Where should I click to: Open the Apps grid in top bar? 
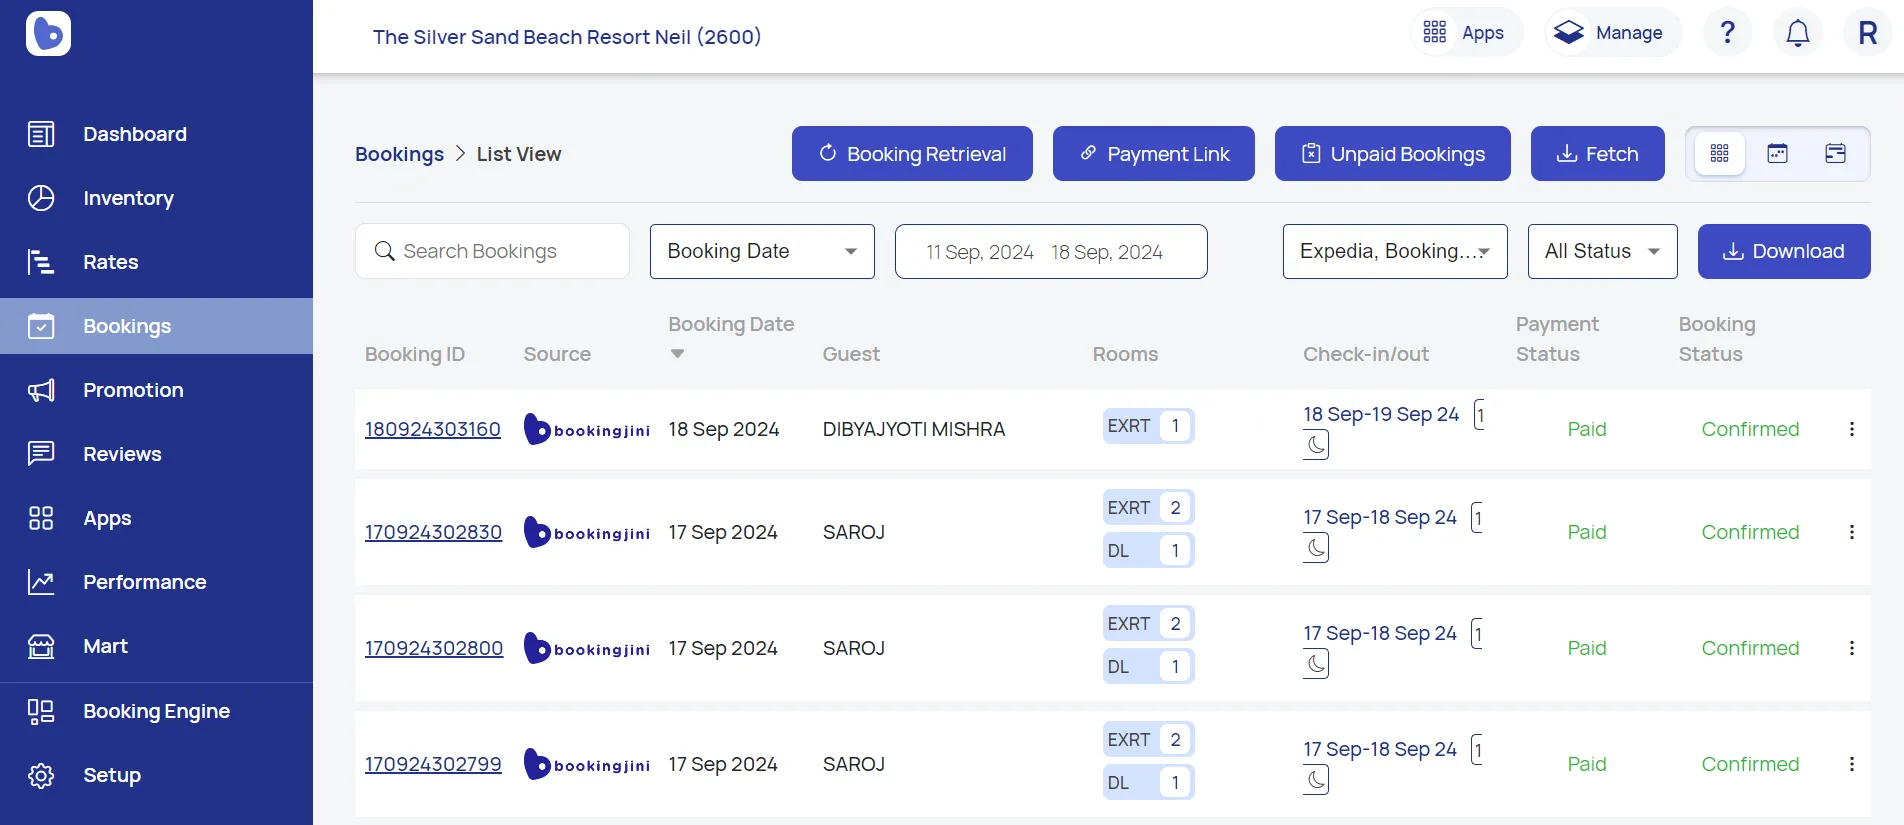click(x=1465, y=33)
